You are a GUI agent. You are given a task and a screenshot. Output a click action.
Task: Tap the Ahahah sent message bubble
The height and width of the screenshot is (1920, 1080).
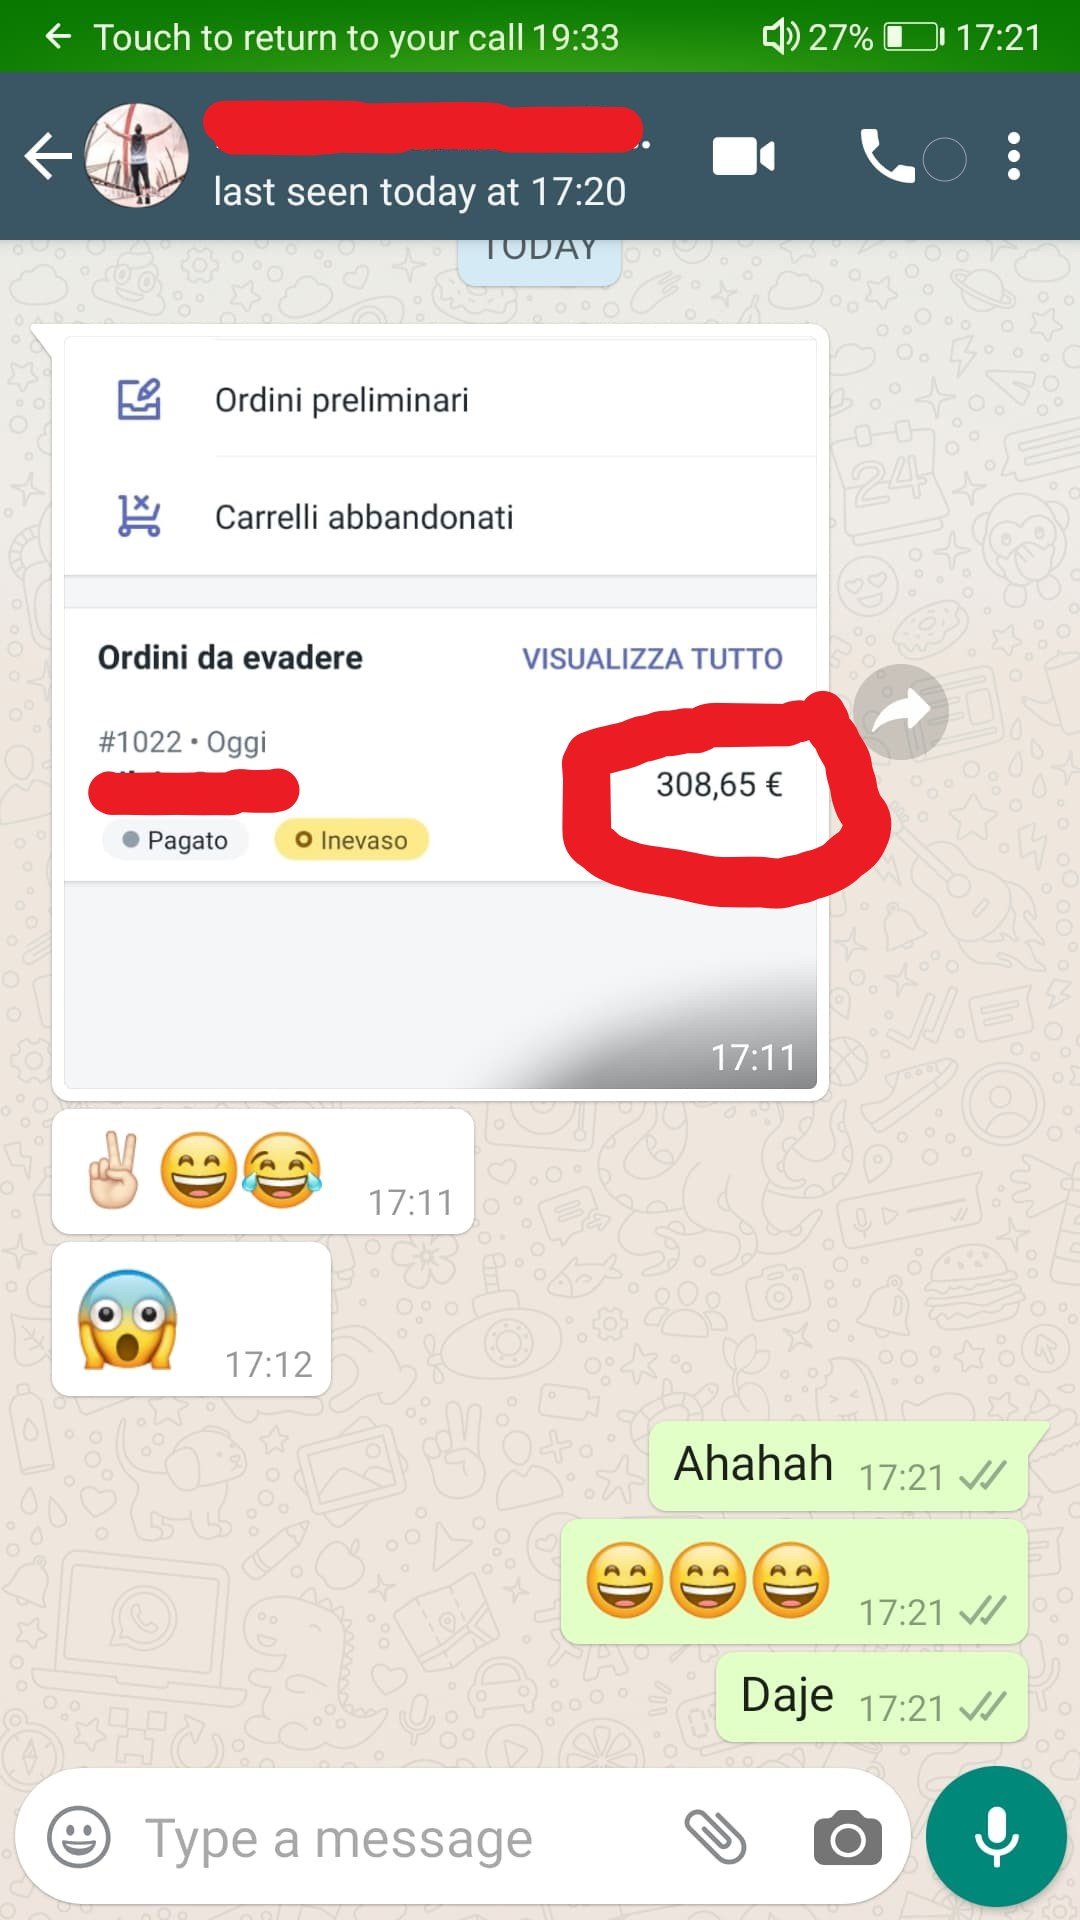[839, 1466]
